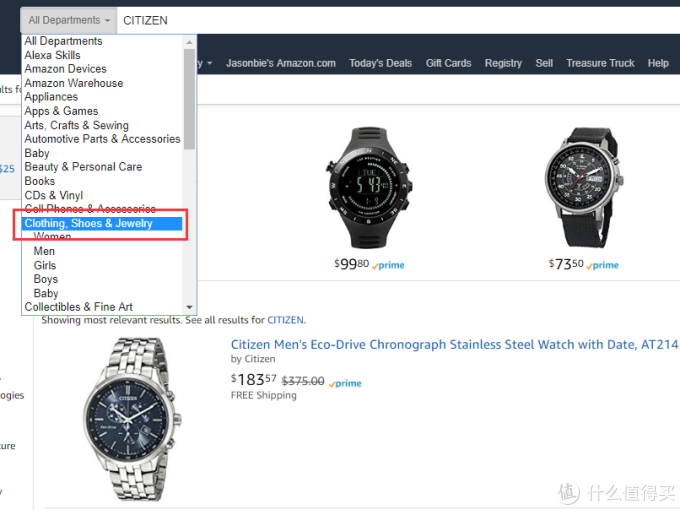Choose Automotive Parts & Accessories
The image size is (680, 510).
pos(102,139)
